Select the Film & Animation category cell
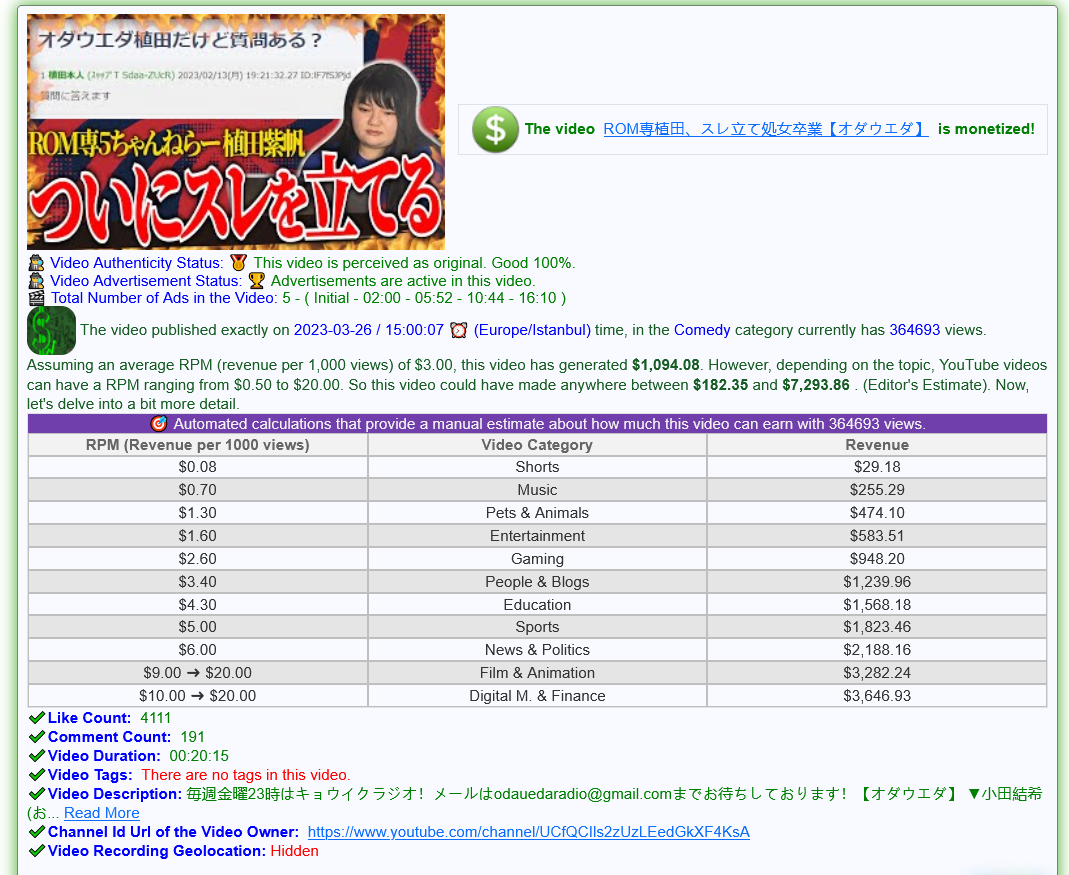 tap(537, 672)
